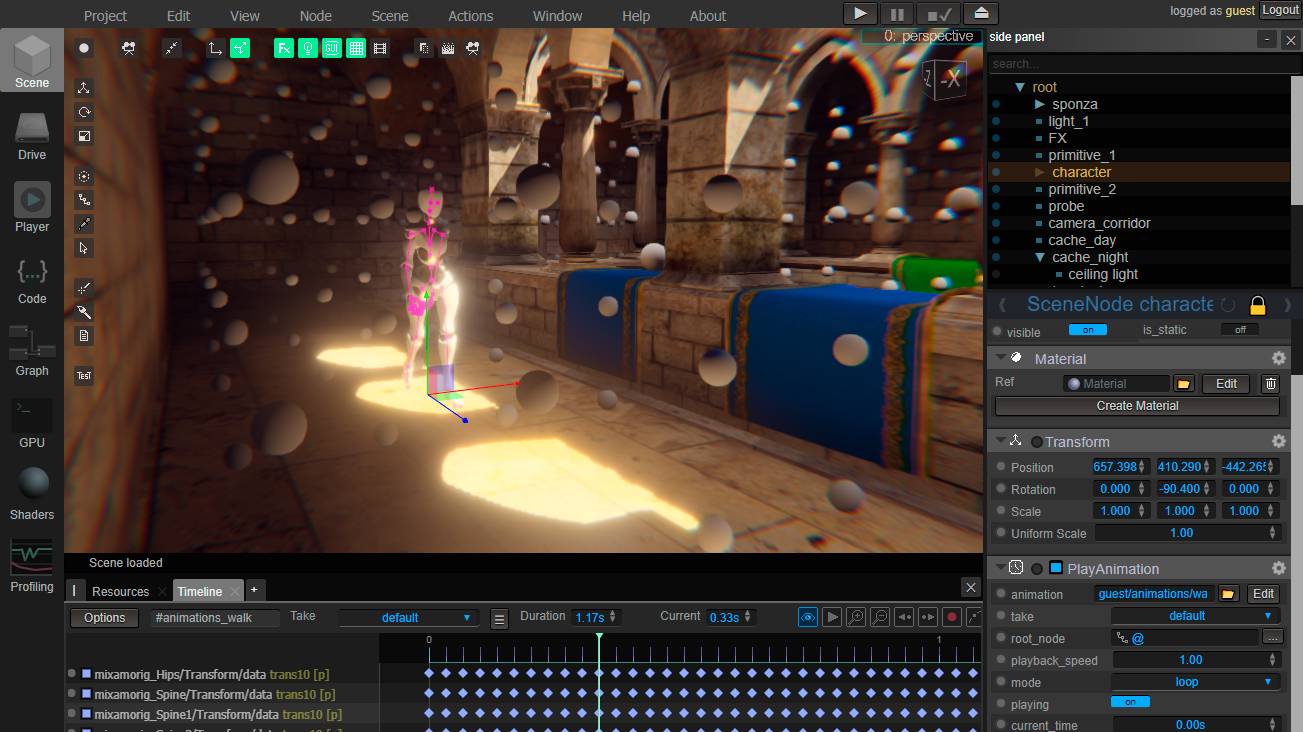Open the Shaders panel in the sidebar
Viewport: 1303px width, 732px height.
[32, 492]
